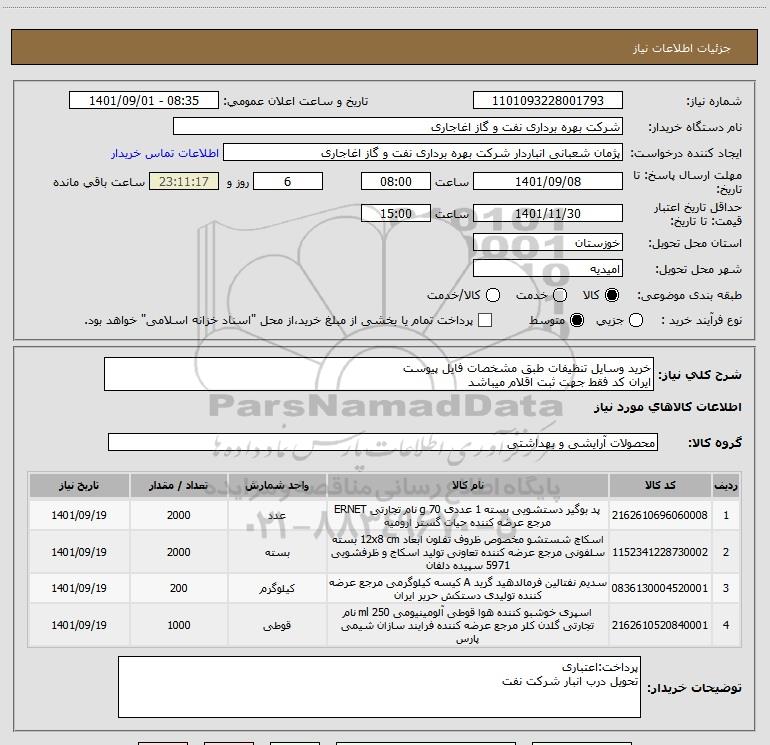Open the اطلاعات تماس خریدار link
The height and width of the screenshot is (745, 770).
(x=165, y=153)
